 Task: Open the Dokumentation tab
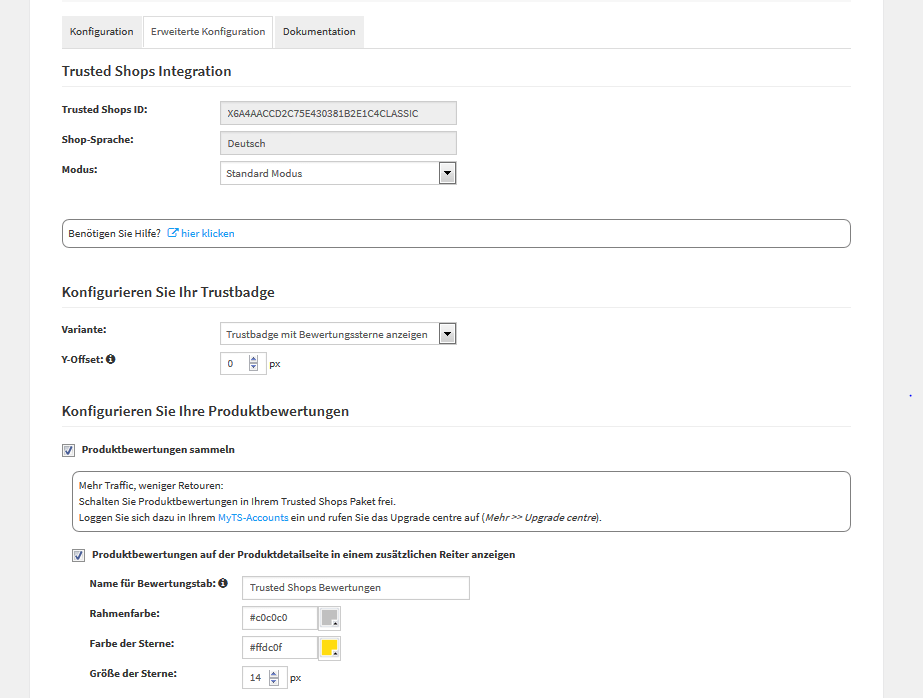click(x=319, y=31)
